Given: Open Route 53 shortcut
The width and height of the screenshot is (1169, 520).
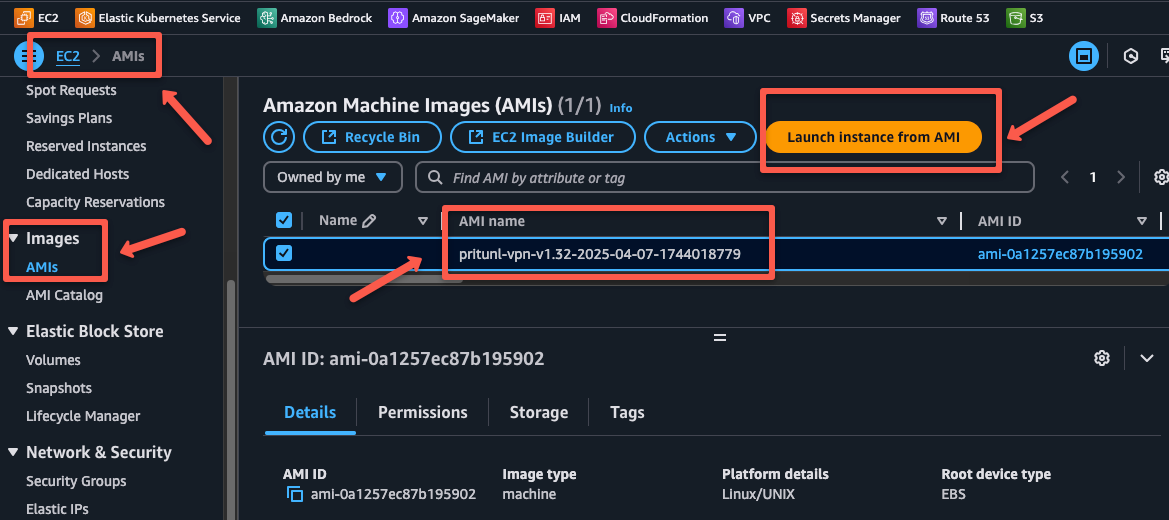Looking at the screenshot, I should click(x=954, y=17).
